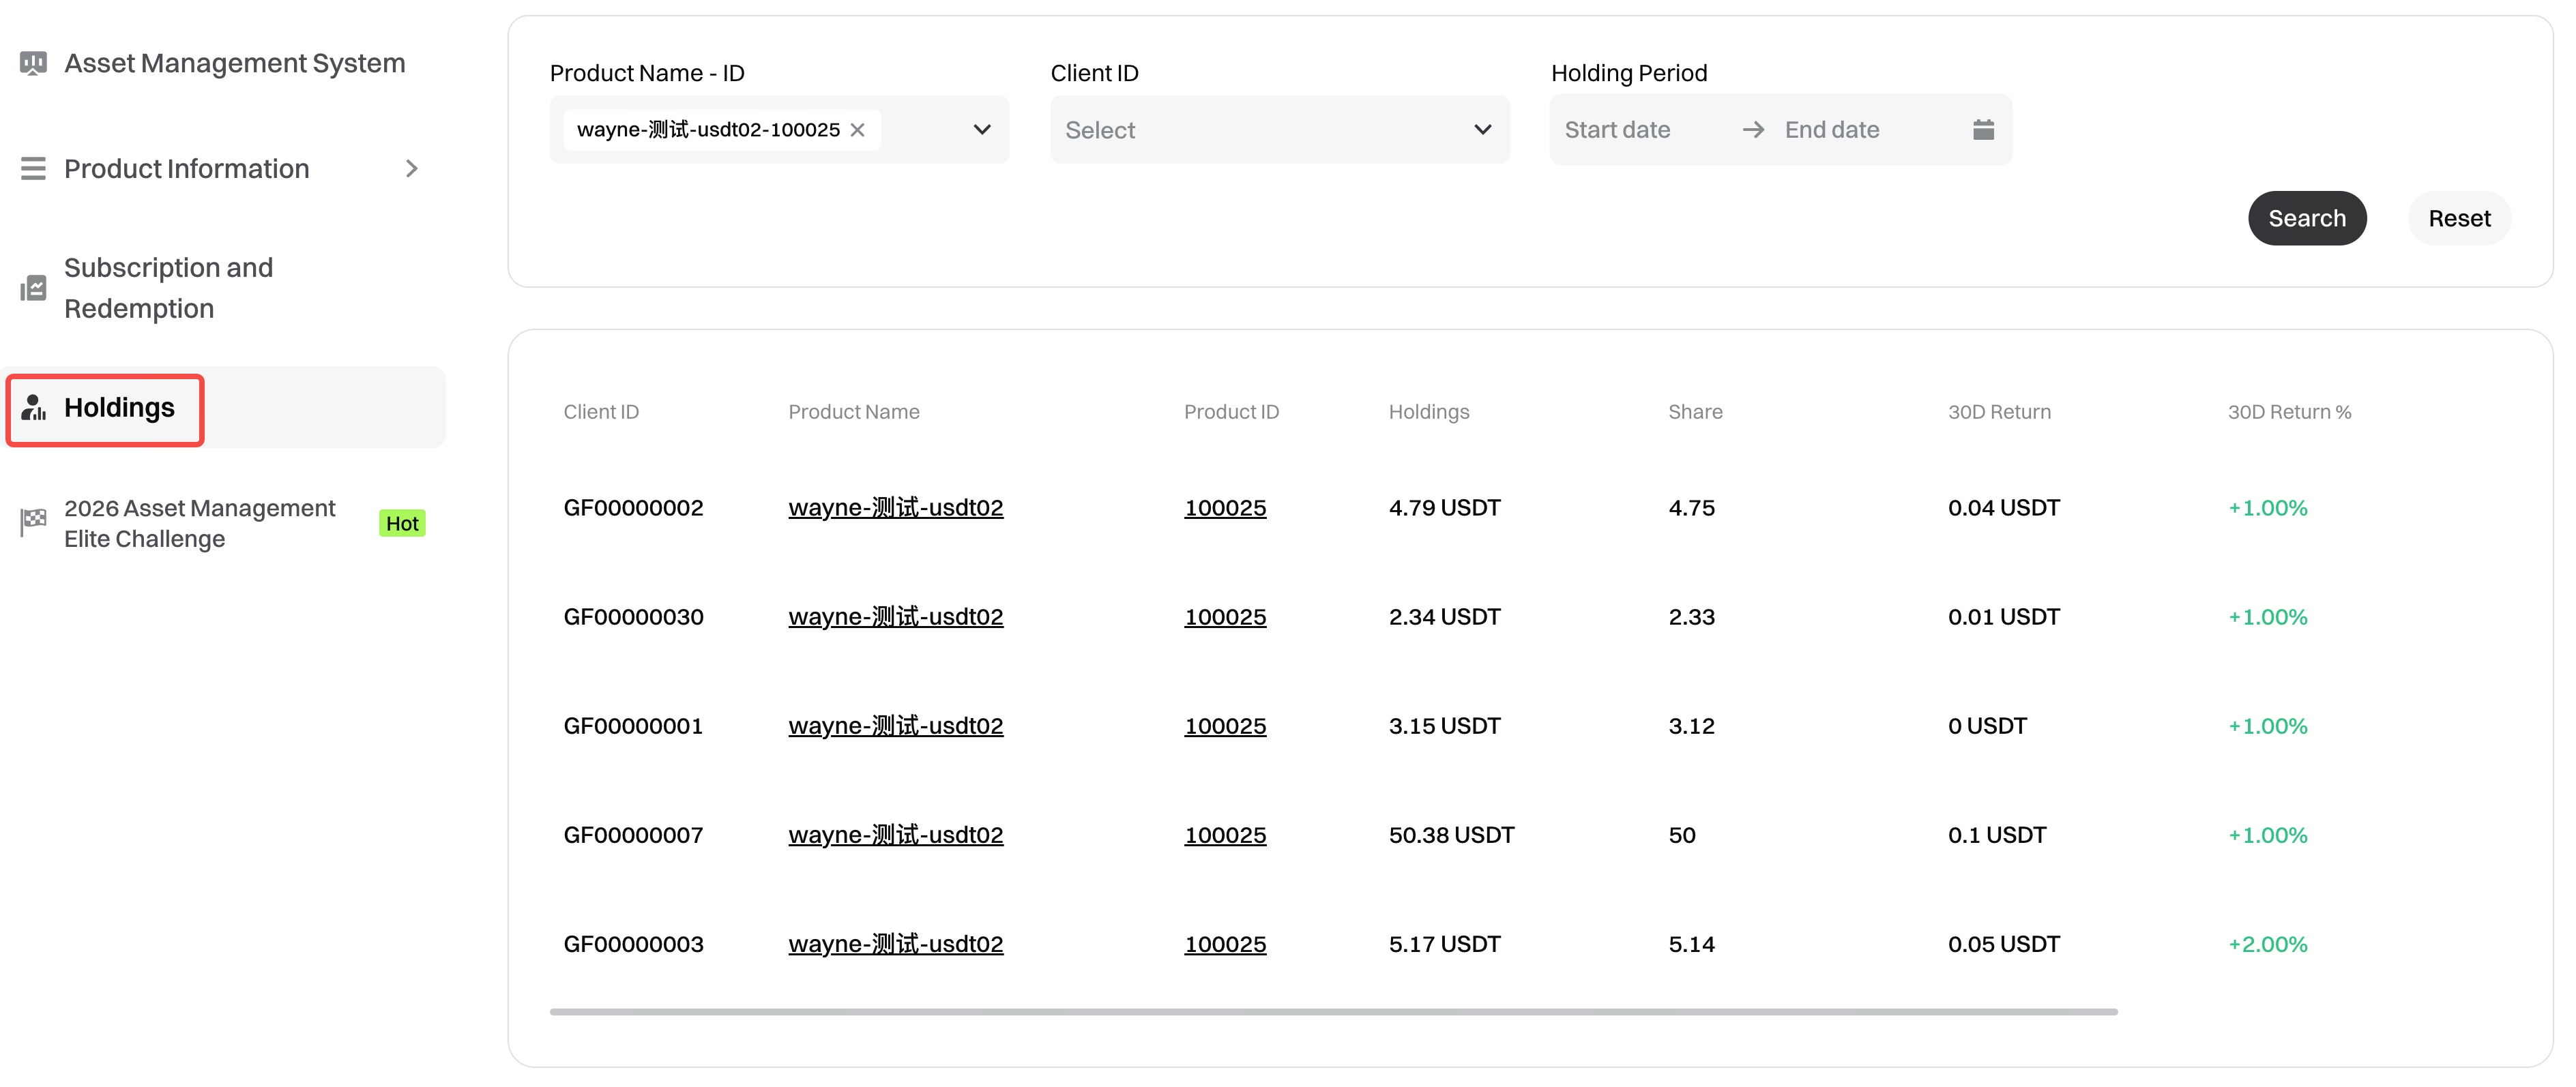This screenshot has height=1087, width=2576.
Task: Click the Elite Challenge flag icon
Action: pyautogui.click(x=33, y=523)
